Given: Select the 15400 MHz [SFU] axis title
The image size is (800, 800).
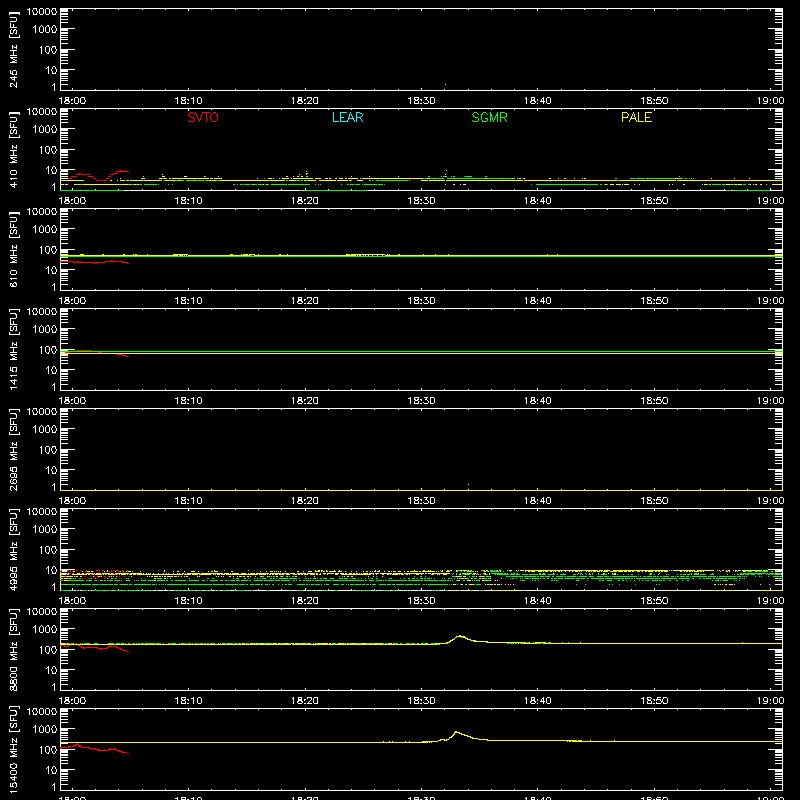Looking at the screenshot, I should click(13, 749).
